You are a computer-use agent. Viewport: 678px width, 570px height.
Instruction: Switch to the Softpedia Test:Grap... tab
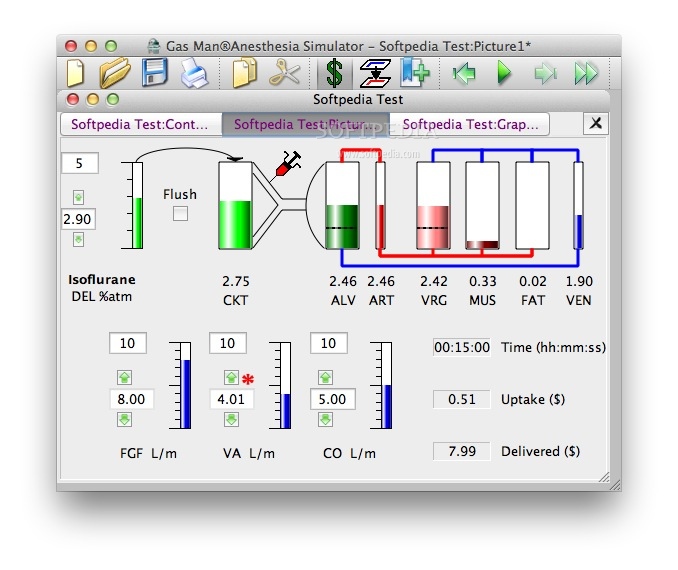(x=475, y=125)
